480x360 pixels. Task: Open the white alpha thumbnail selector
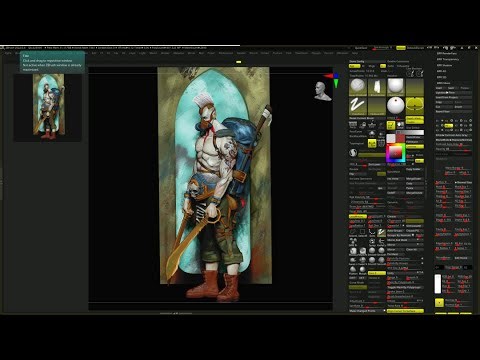point(377,87)
